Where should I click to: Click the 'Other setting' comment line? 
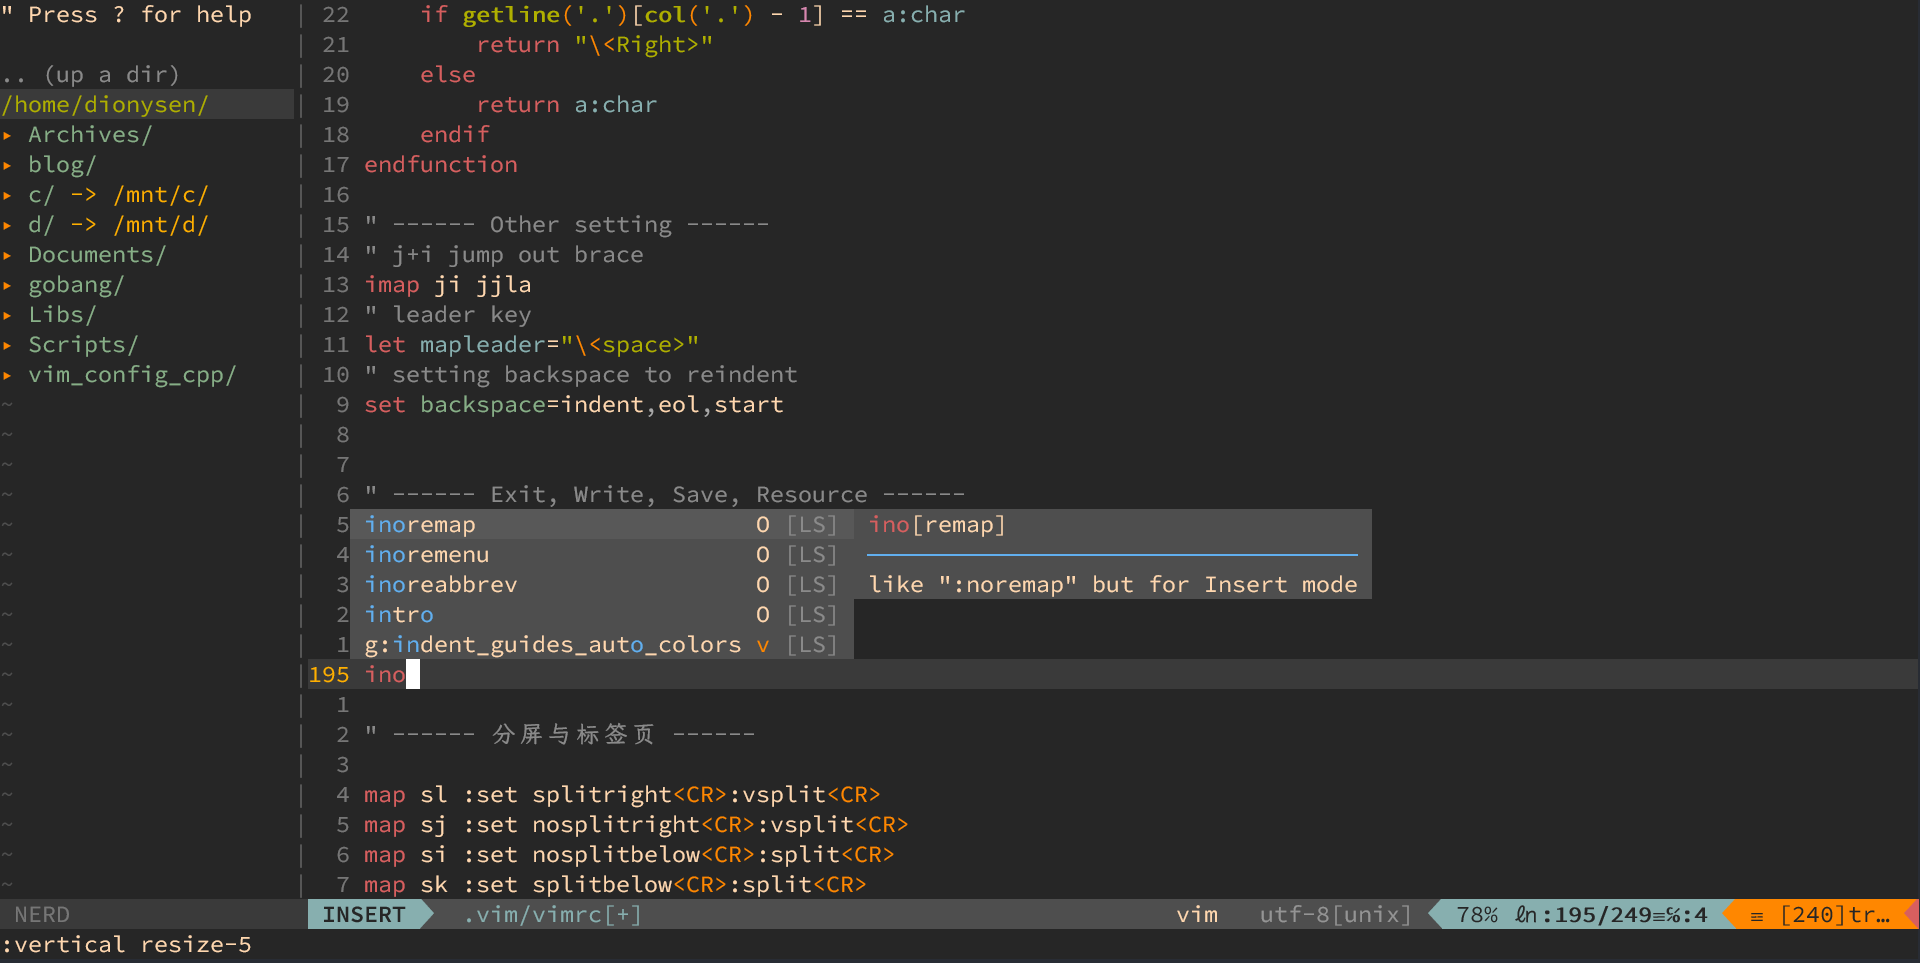point(567,225)
